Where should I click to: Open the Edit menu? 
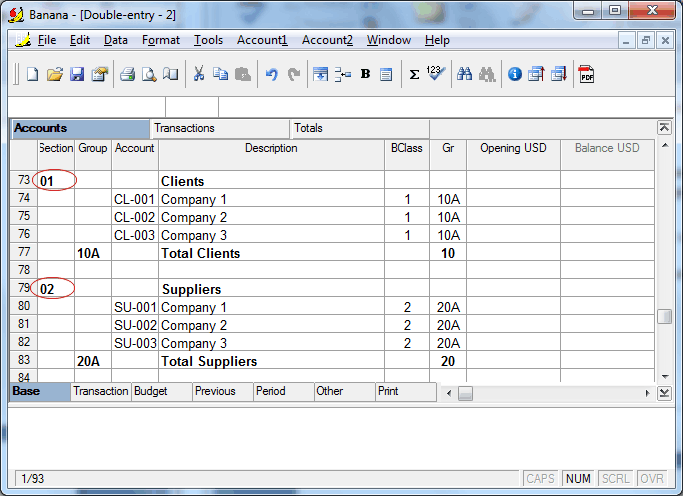click(x=80, y=40)
